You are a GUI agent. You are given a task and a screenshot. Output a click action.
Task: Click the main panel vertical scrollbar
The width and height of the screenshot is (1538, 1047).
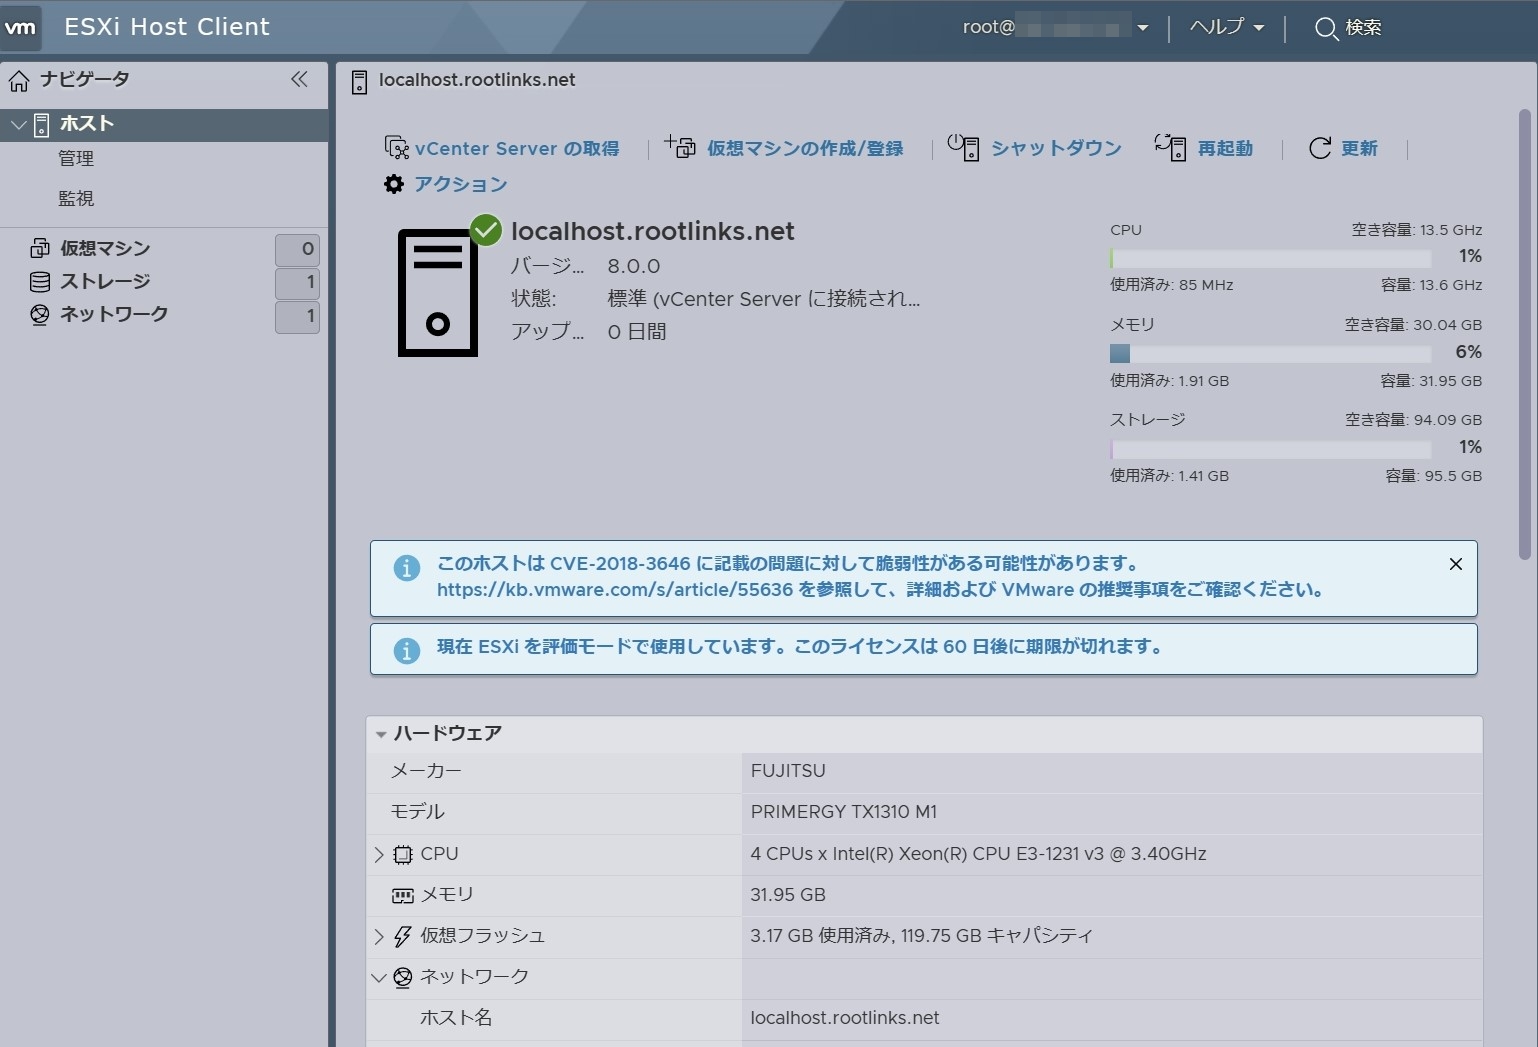1525,334
